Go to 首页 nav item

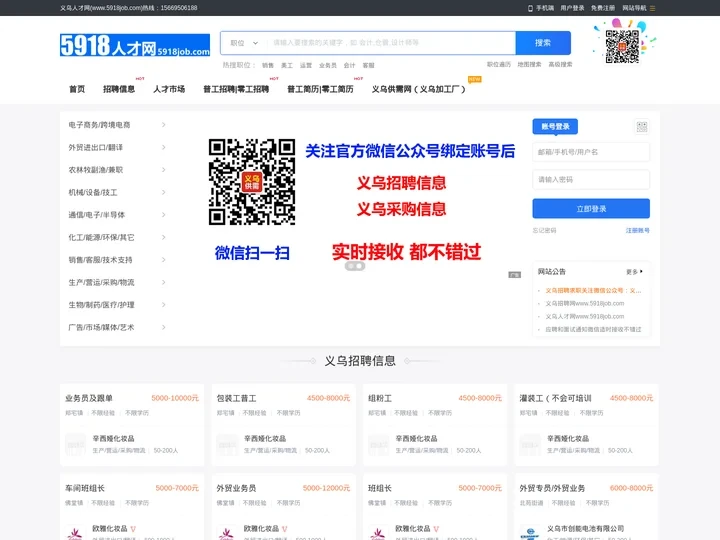pyautogui.click(x=77, y=89)
